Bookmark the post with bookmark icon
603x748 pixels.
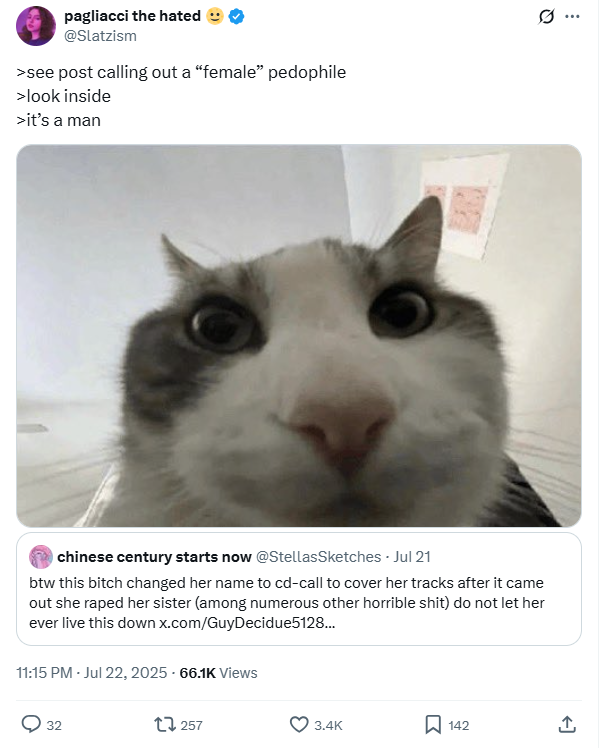(x=433, y=725)
